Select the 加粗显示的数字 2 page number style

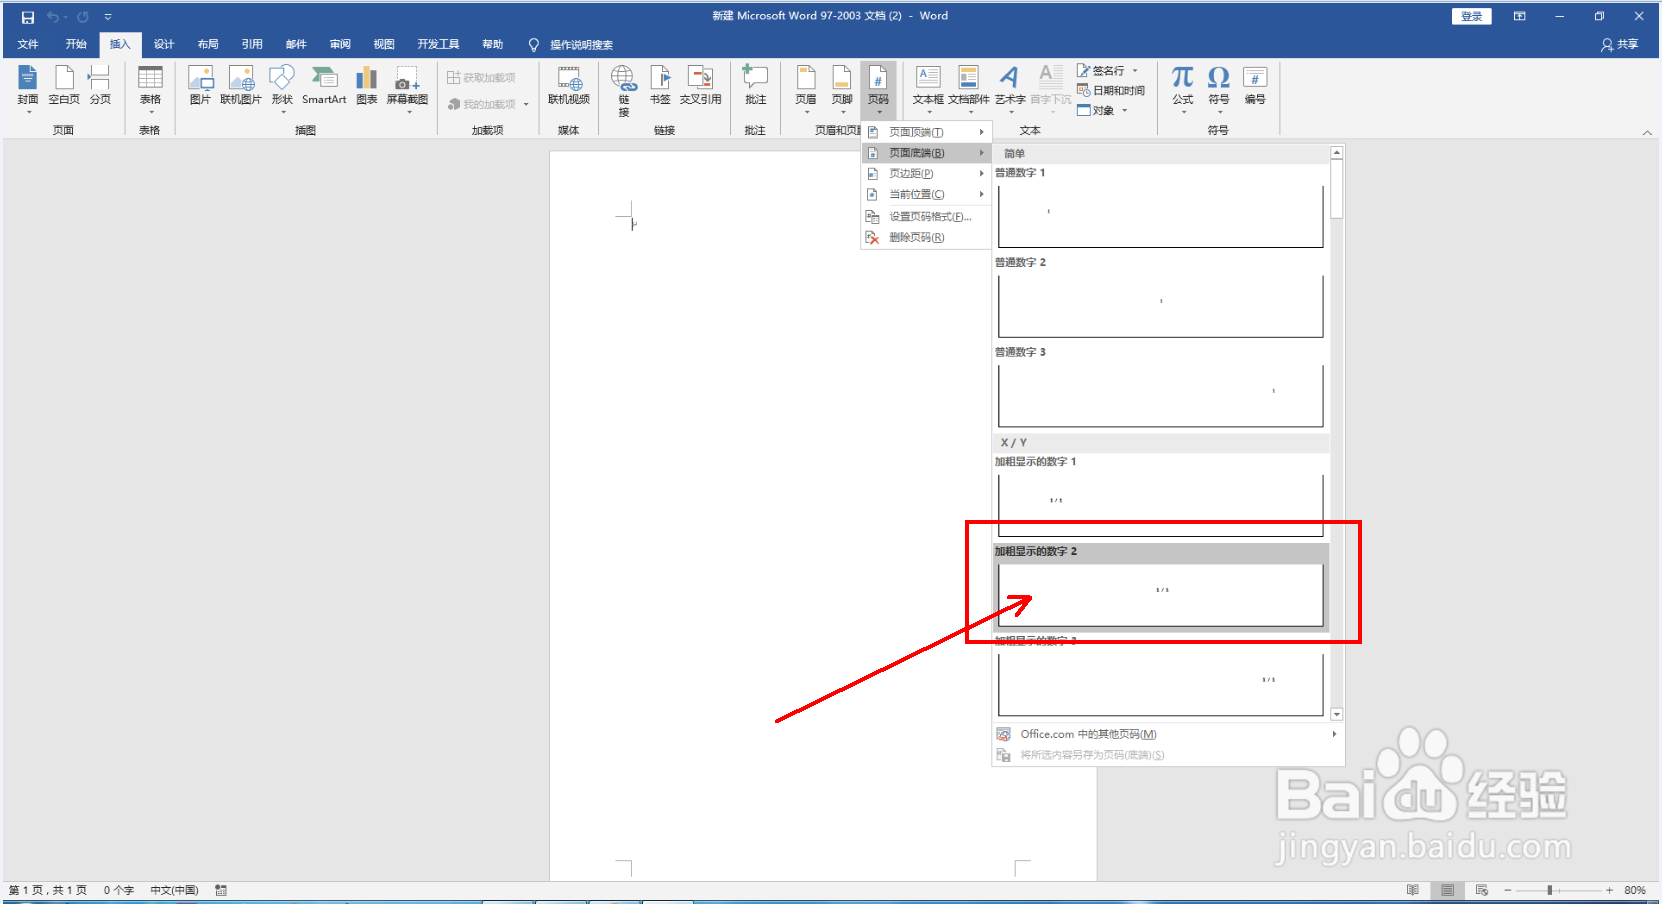[1159, 591]
